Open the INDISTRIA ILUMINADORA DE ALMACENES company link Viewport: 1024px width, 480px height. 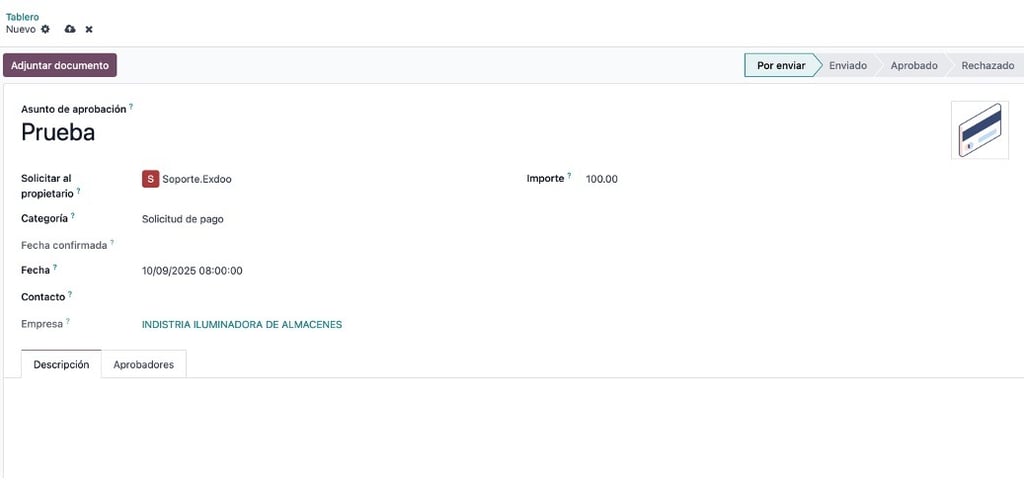pyautogui.click(x=242, y=325)
